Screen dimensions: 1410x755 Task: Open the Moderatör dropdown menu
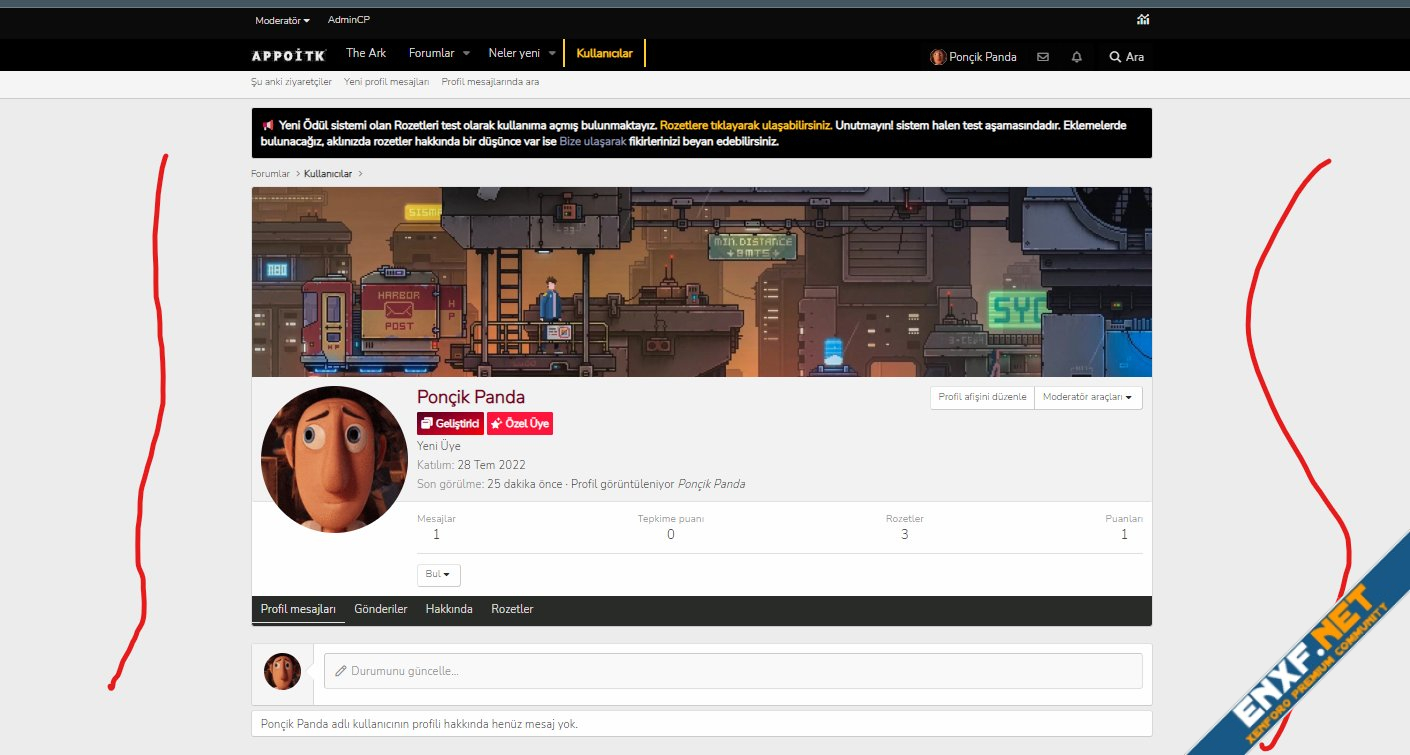[x=282, y=20]
